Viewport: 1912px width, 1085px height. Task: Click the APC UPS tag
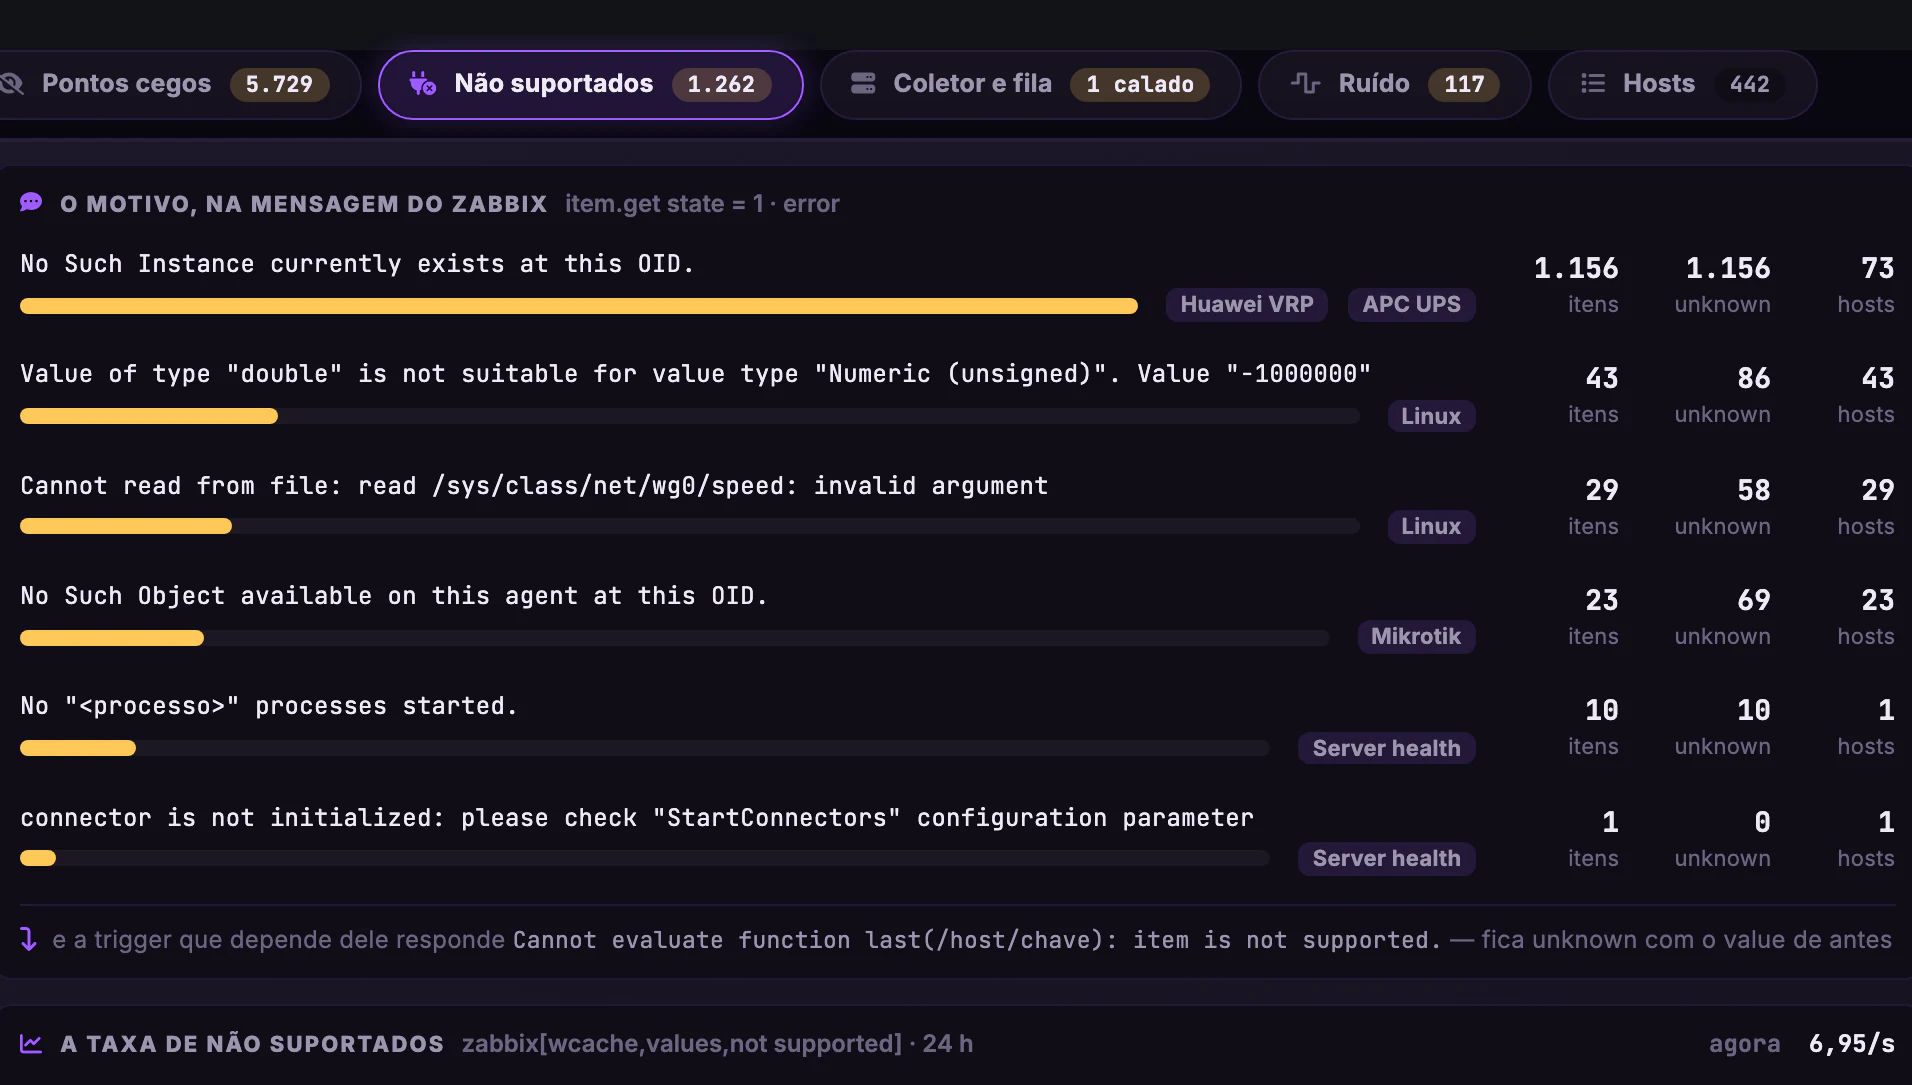(x=1411, y=304)
